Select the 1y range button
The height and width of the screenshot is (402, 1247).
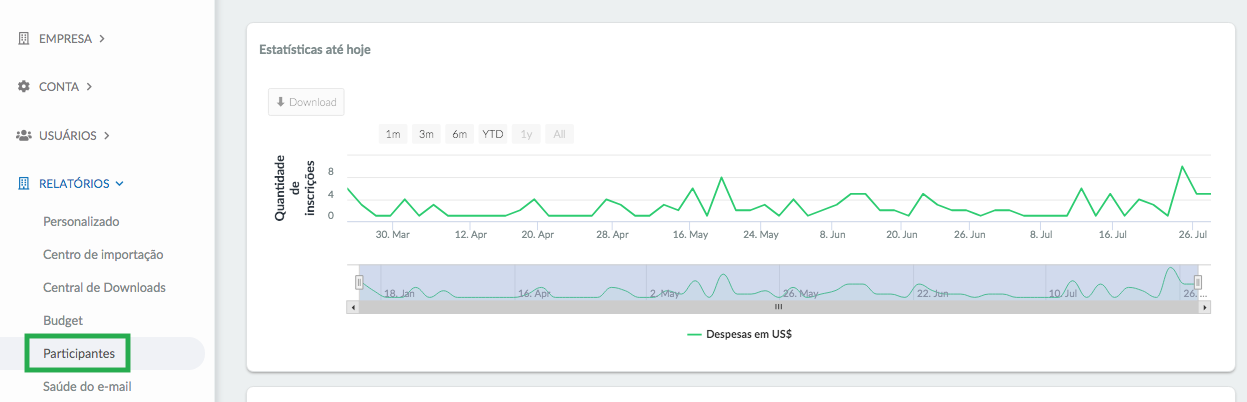pos(526,134)
